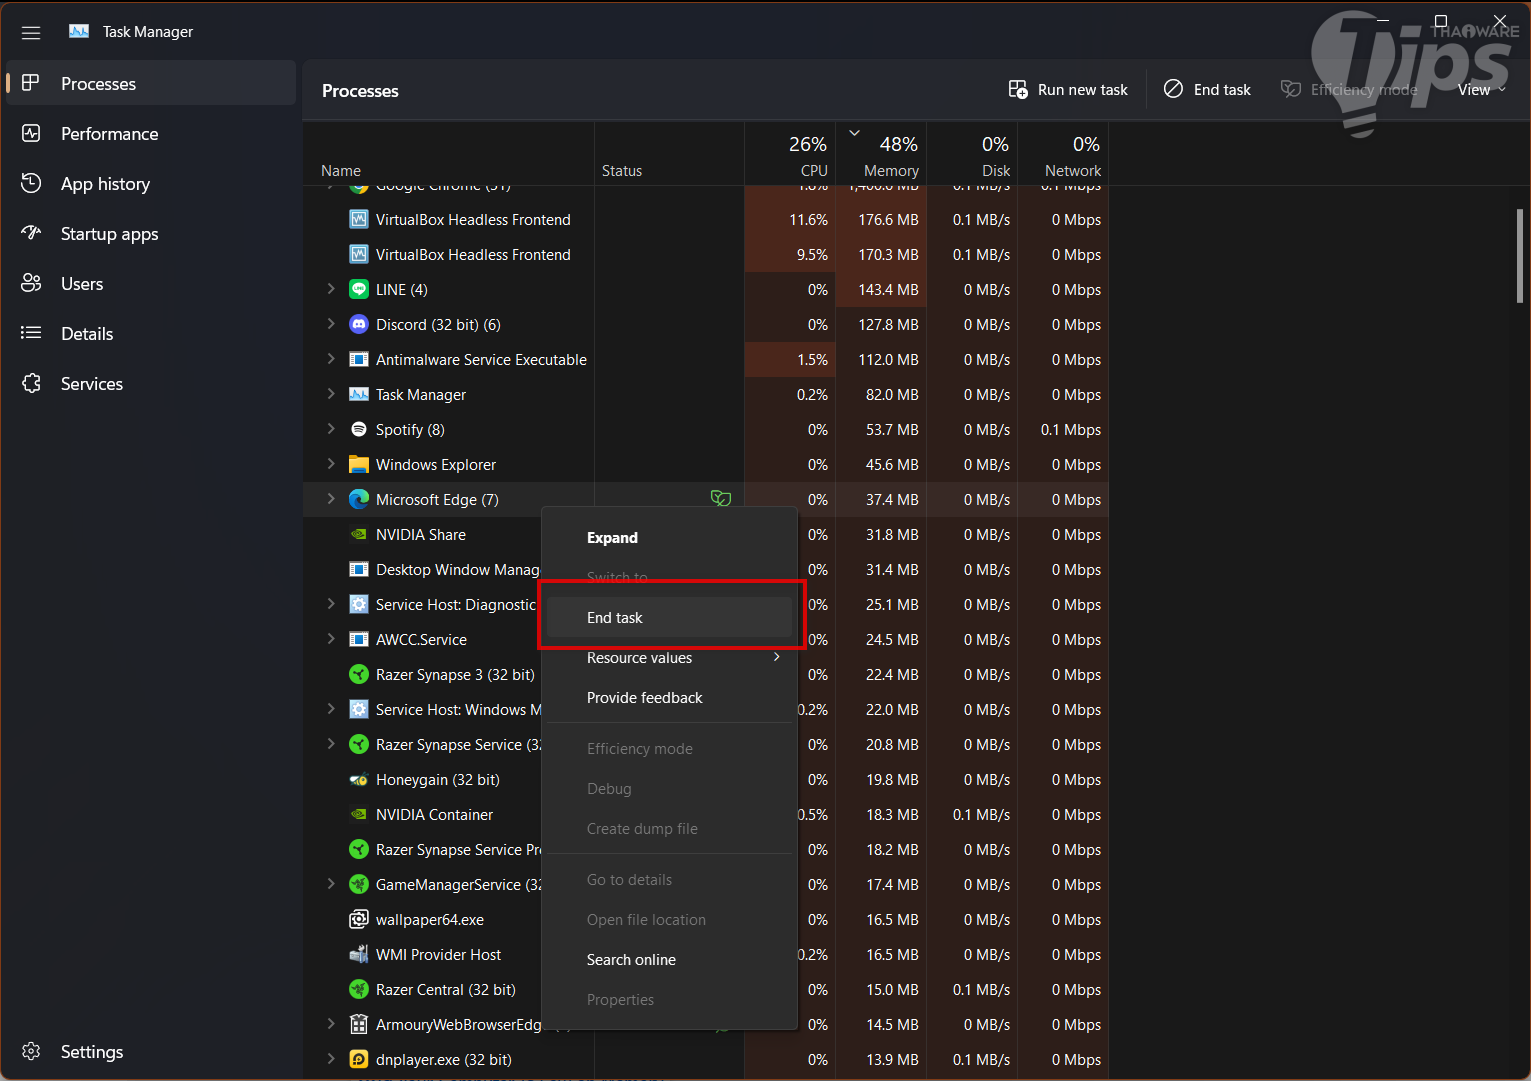Click End task button in the toolbar
Image resolution: width=1531 pixels, height=1081 pixels.
1207,90
